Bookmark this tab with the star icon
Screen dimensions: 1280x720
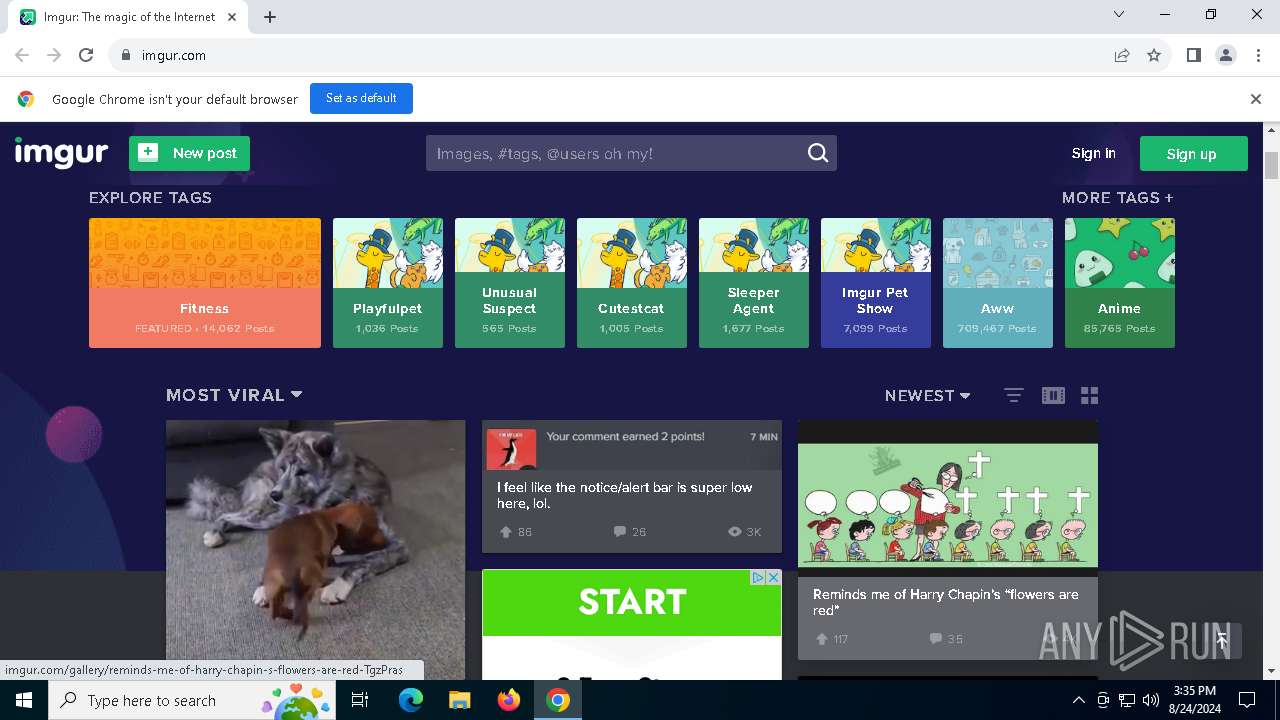coord(1154,56)
